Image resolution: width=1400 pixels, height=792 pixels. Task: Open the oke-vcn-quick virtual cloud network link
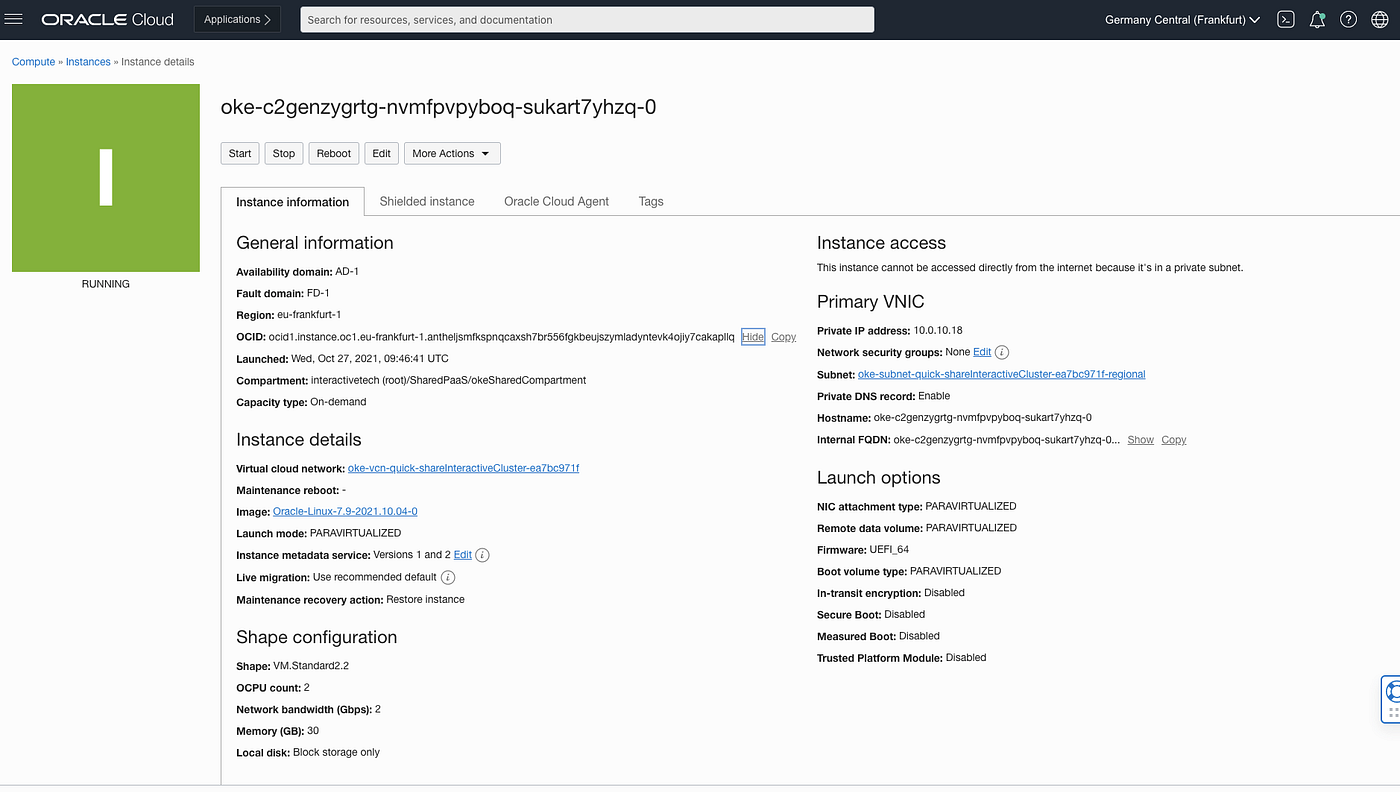click(463, 468)
